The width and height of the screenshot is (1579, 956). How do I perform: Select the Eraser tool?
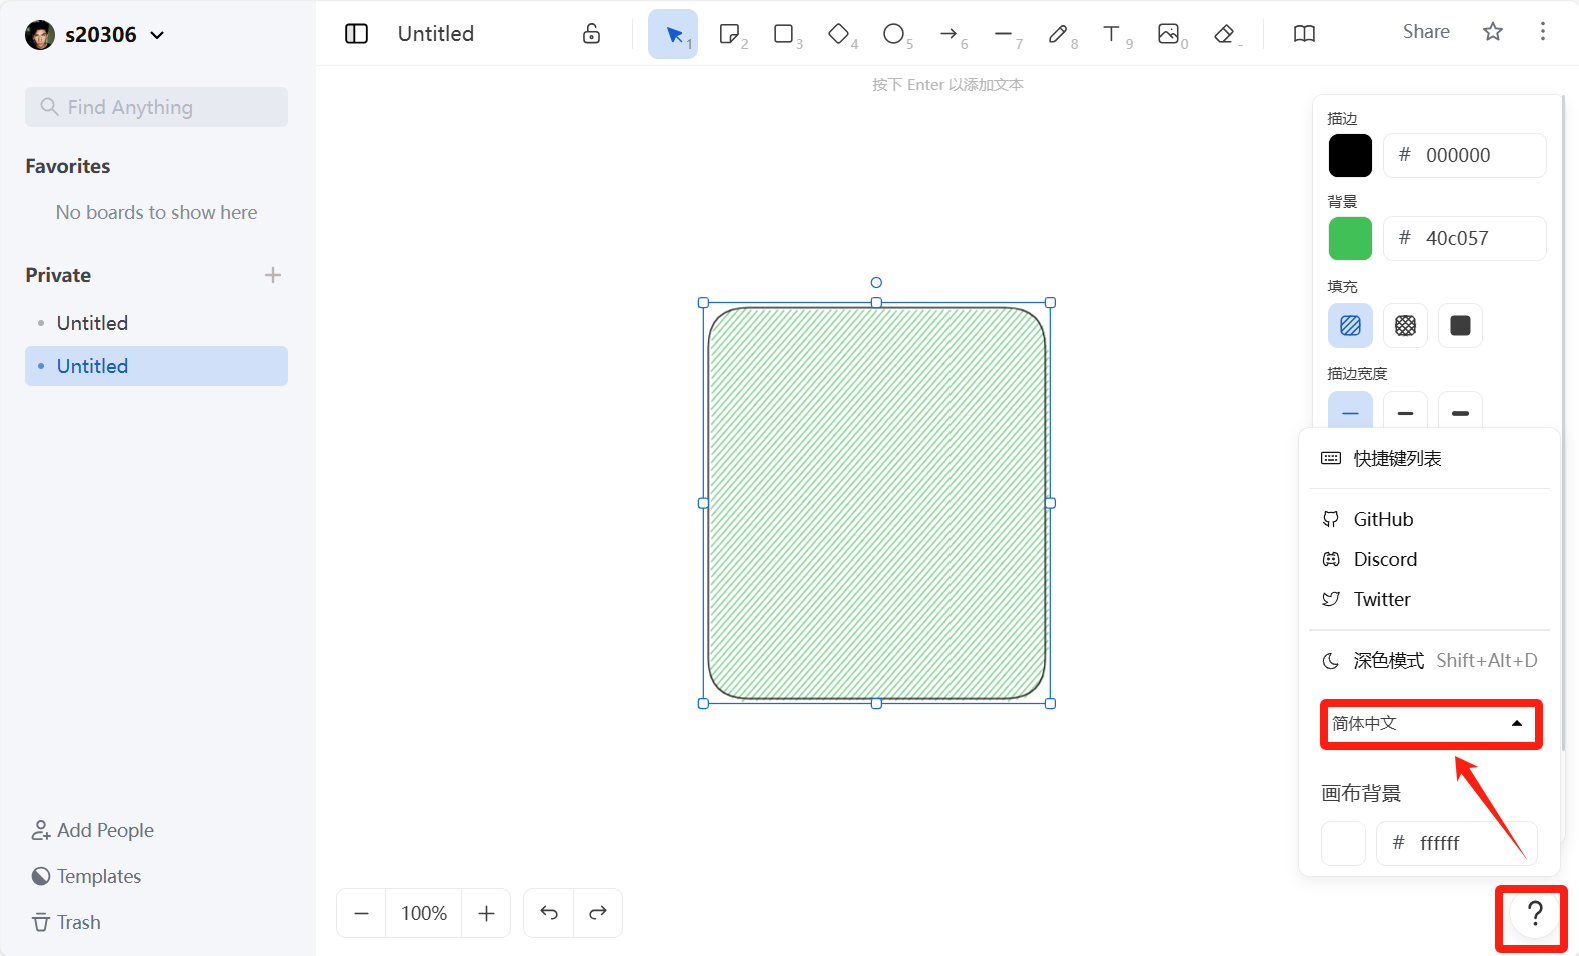click(1224, 34)
